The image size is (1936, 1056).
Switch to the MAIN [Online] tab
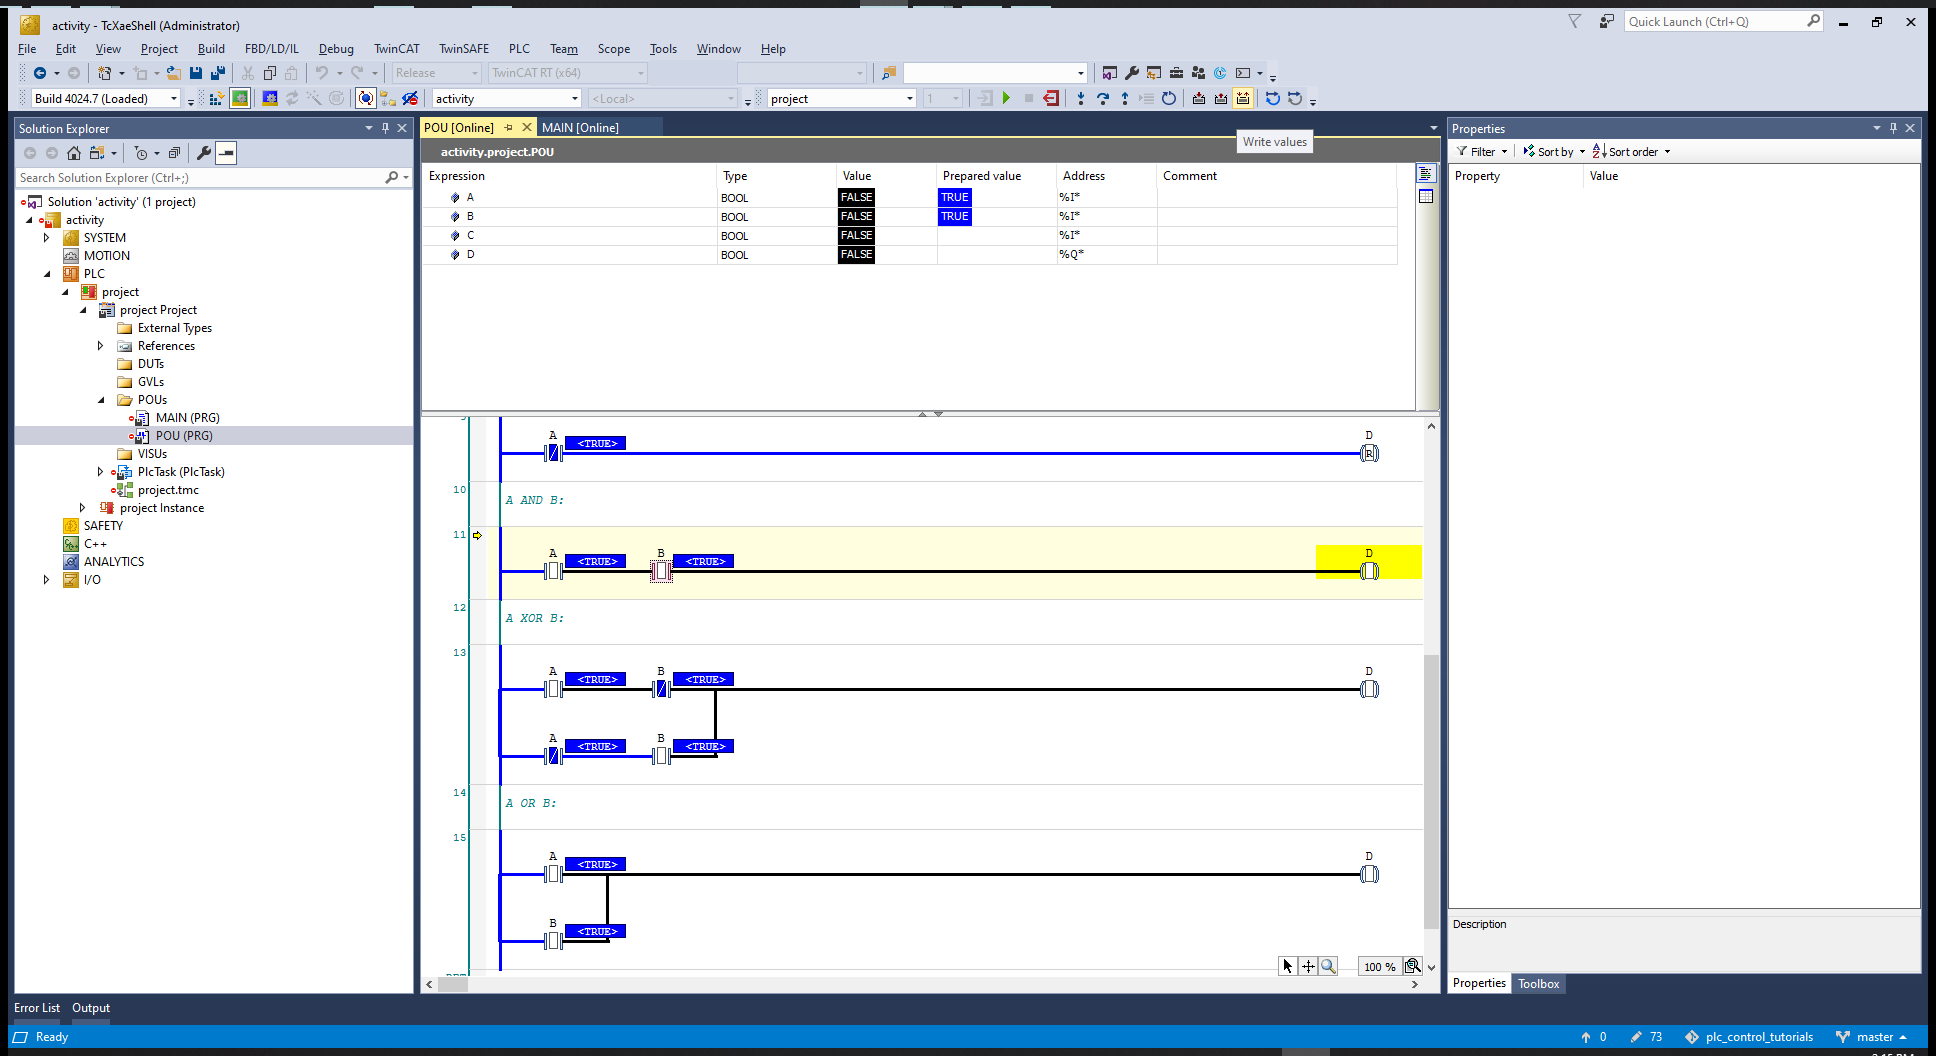tap(580, 127)
